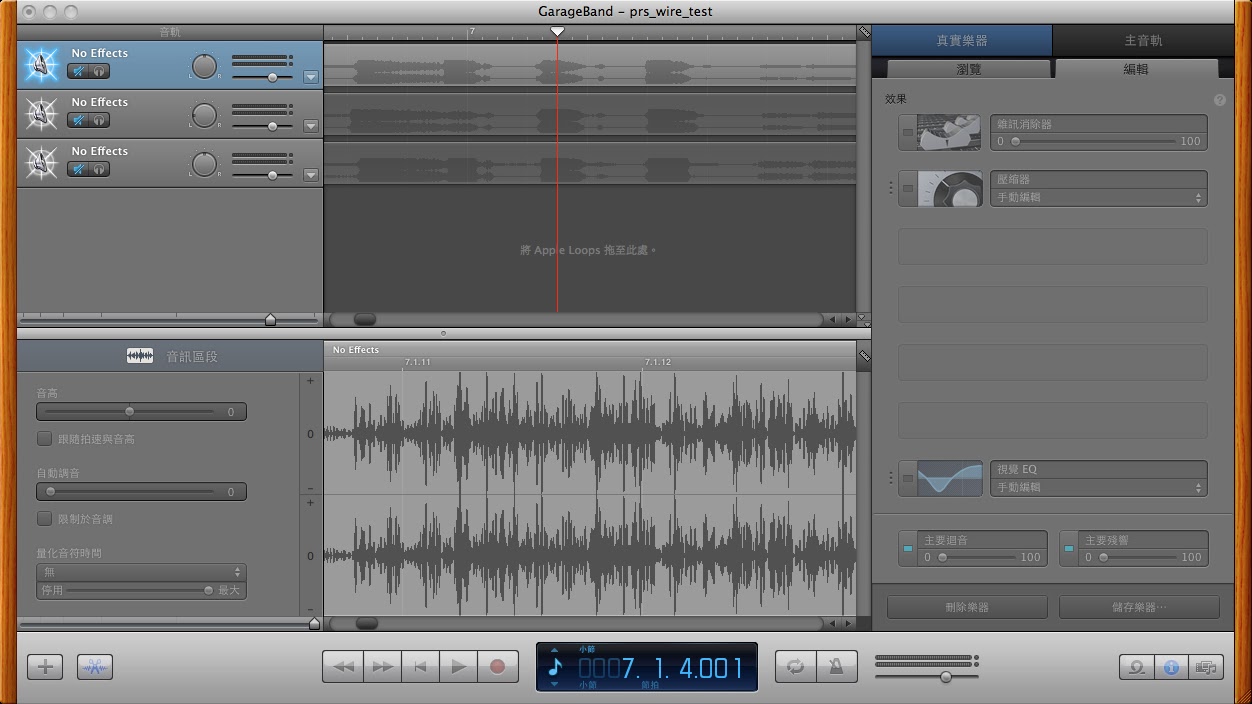Check the 限制於音調 checkbox
The image size is (1252, 704).
[x=44, y=518]
